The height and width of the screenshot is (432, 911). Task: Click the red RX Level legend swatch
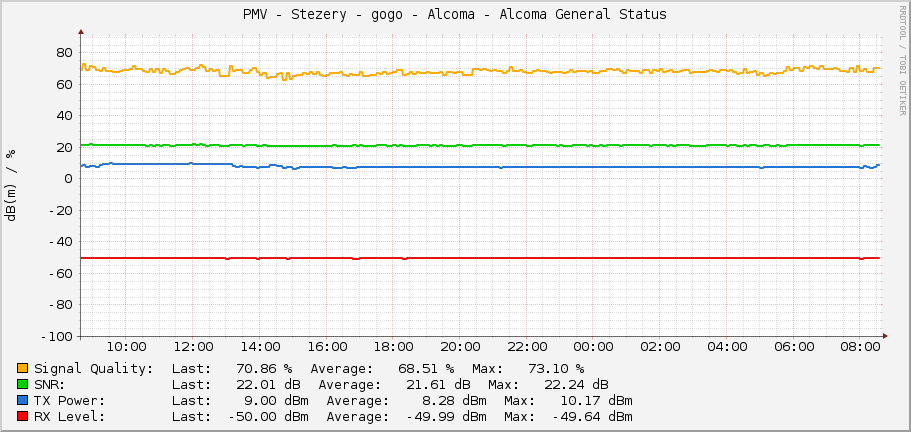(22, 416)
